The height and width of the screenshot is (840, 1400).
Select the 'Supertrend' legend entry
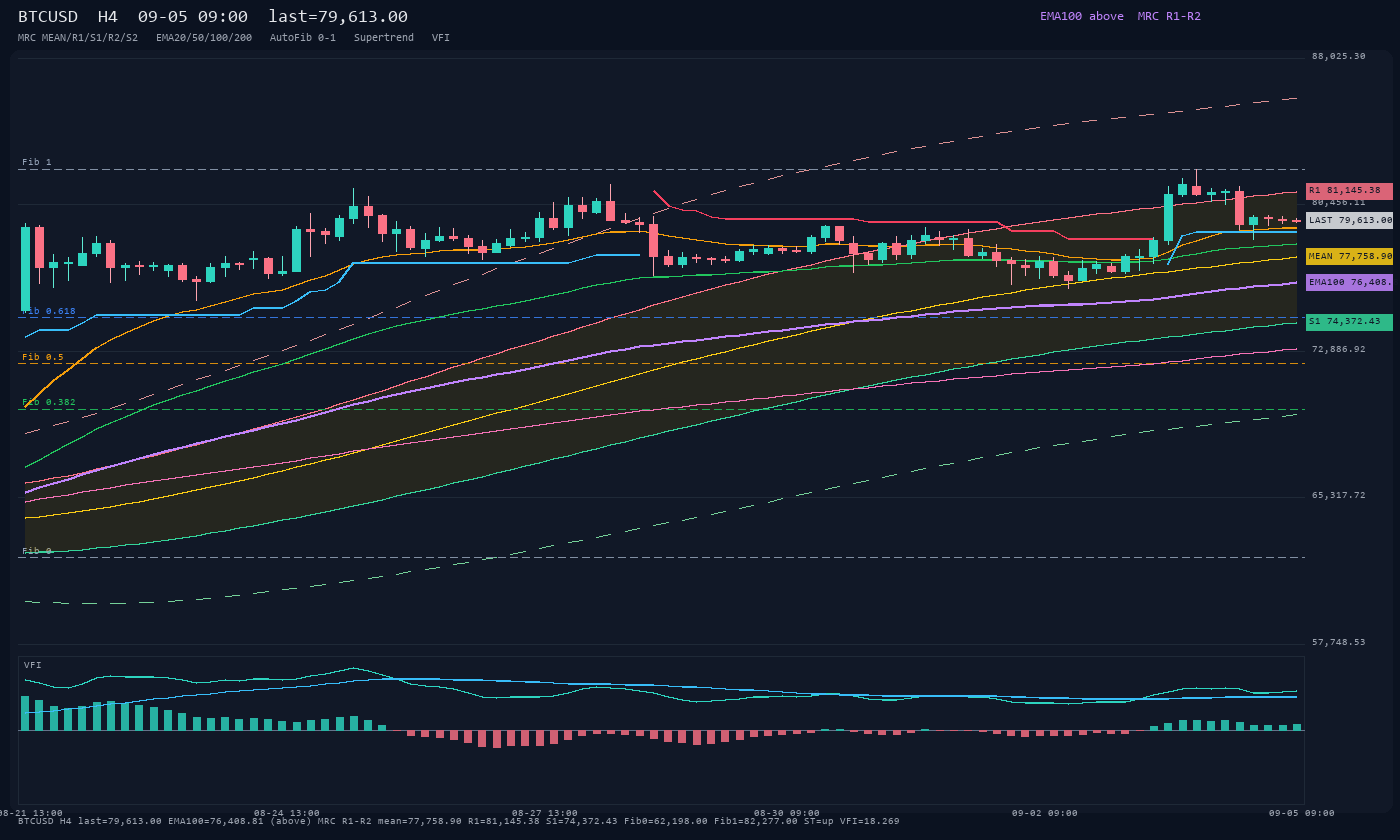(x=384, y=38)
